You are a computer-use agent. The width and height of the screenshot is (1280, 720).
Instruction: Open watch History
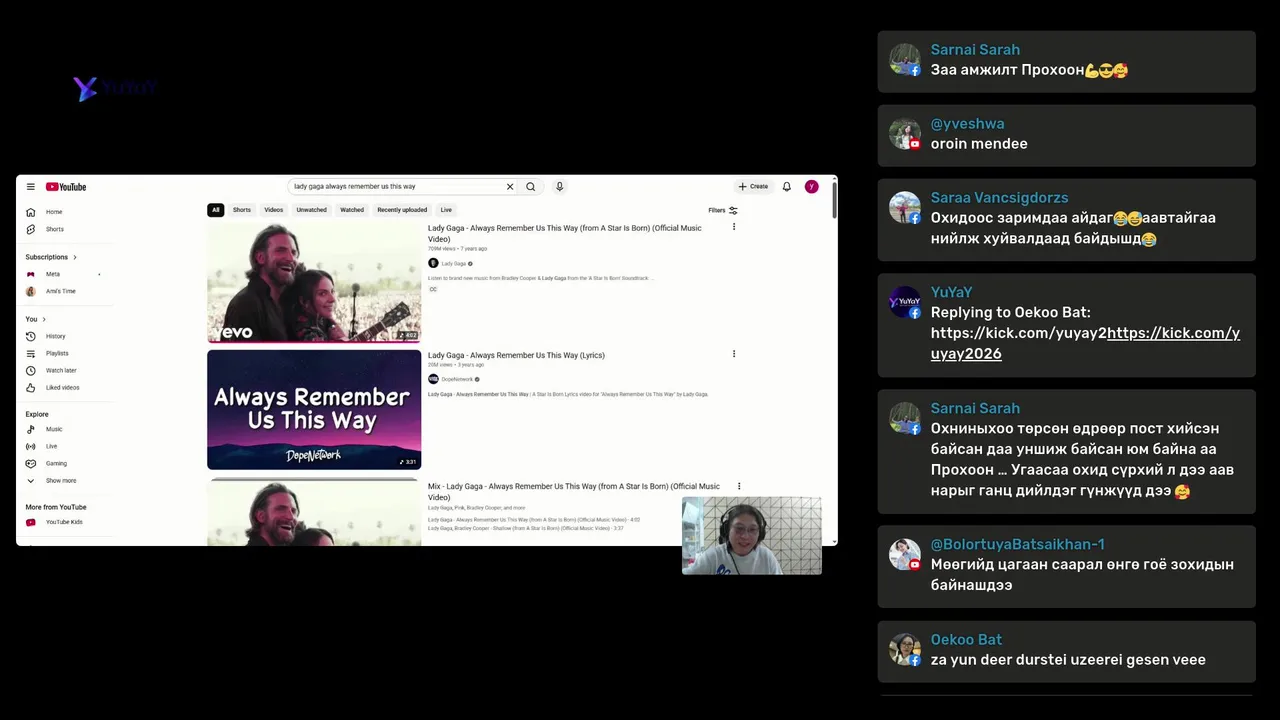55,336
